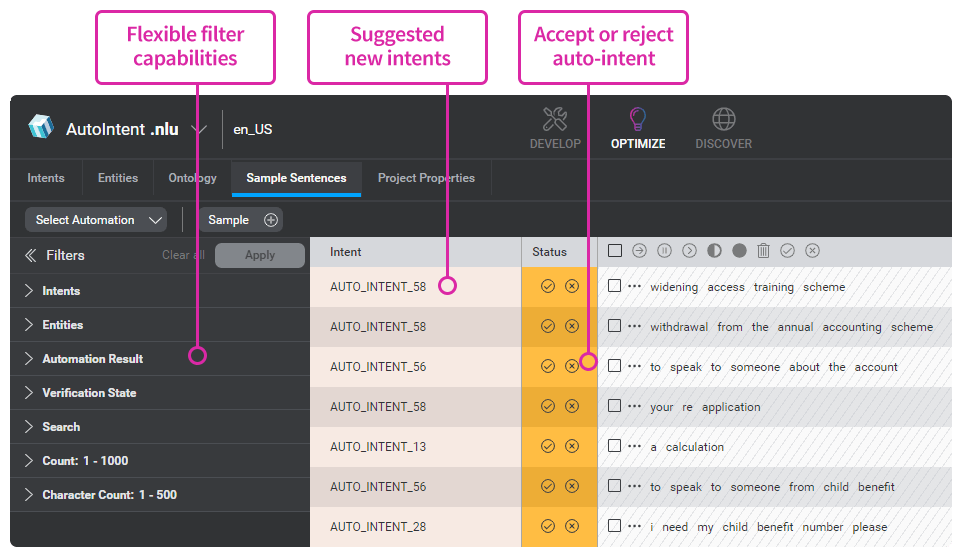Open the Project Properties tab

click(426, 178)
